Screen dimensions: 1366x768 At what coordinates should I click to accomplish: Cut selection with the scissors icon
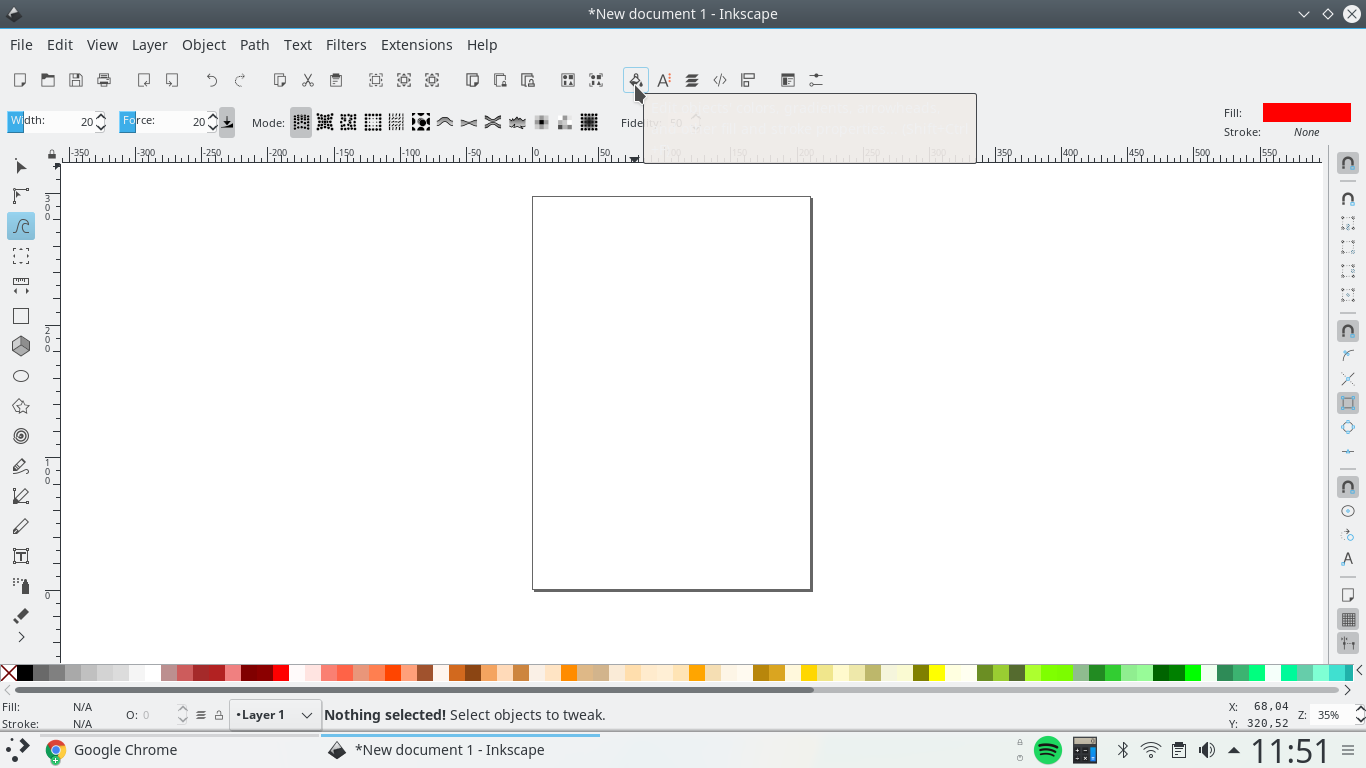coord(308,80)
